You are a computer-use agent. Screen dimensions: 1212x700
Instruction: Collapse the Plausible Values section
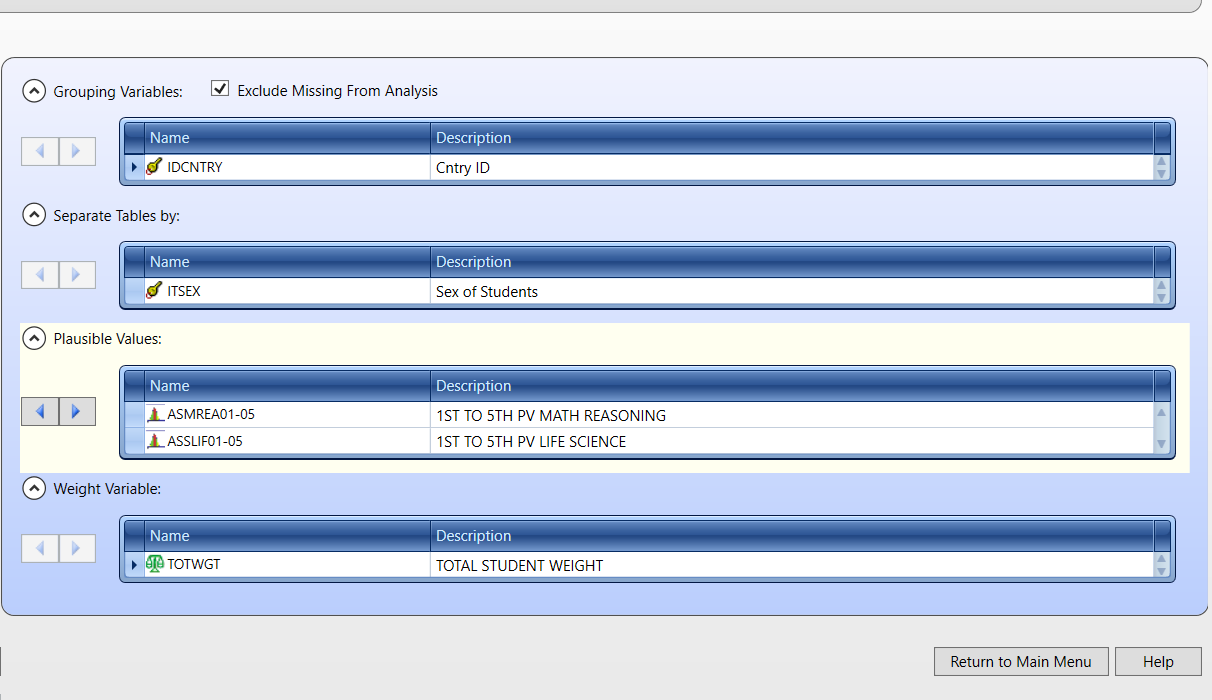(x=34, y=339)
